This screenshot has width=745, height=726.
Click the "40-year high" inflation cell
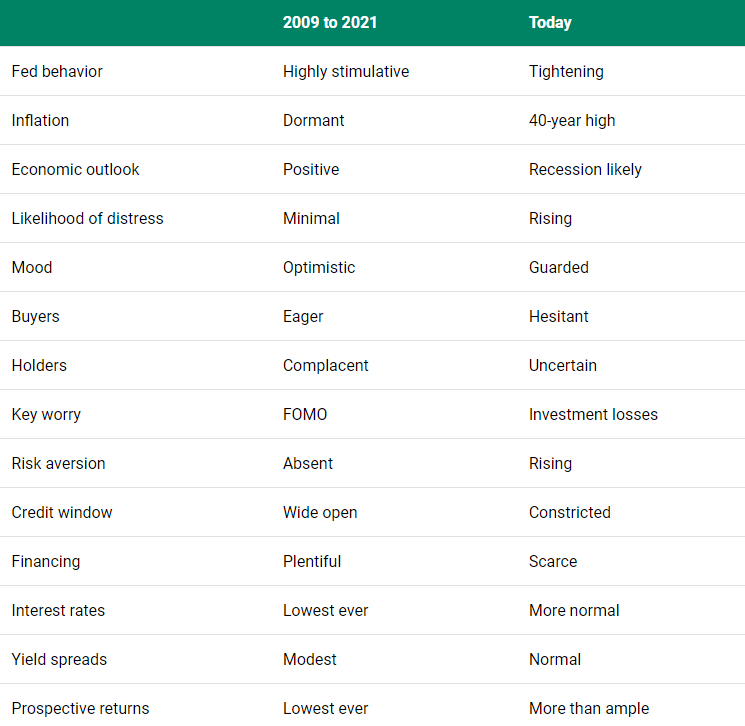(x=572, y=120)
